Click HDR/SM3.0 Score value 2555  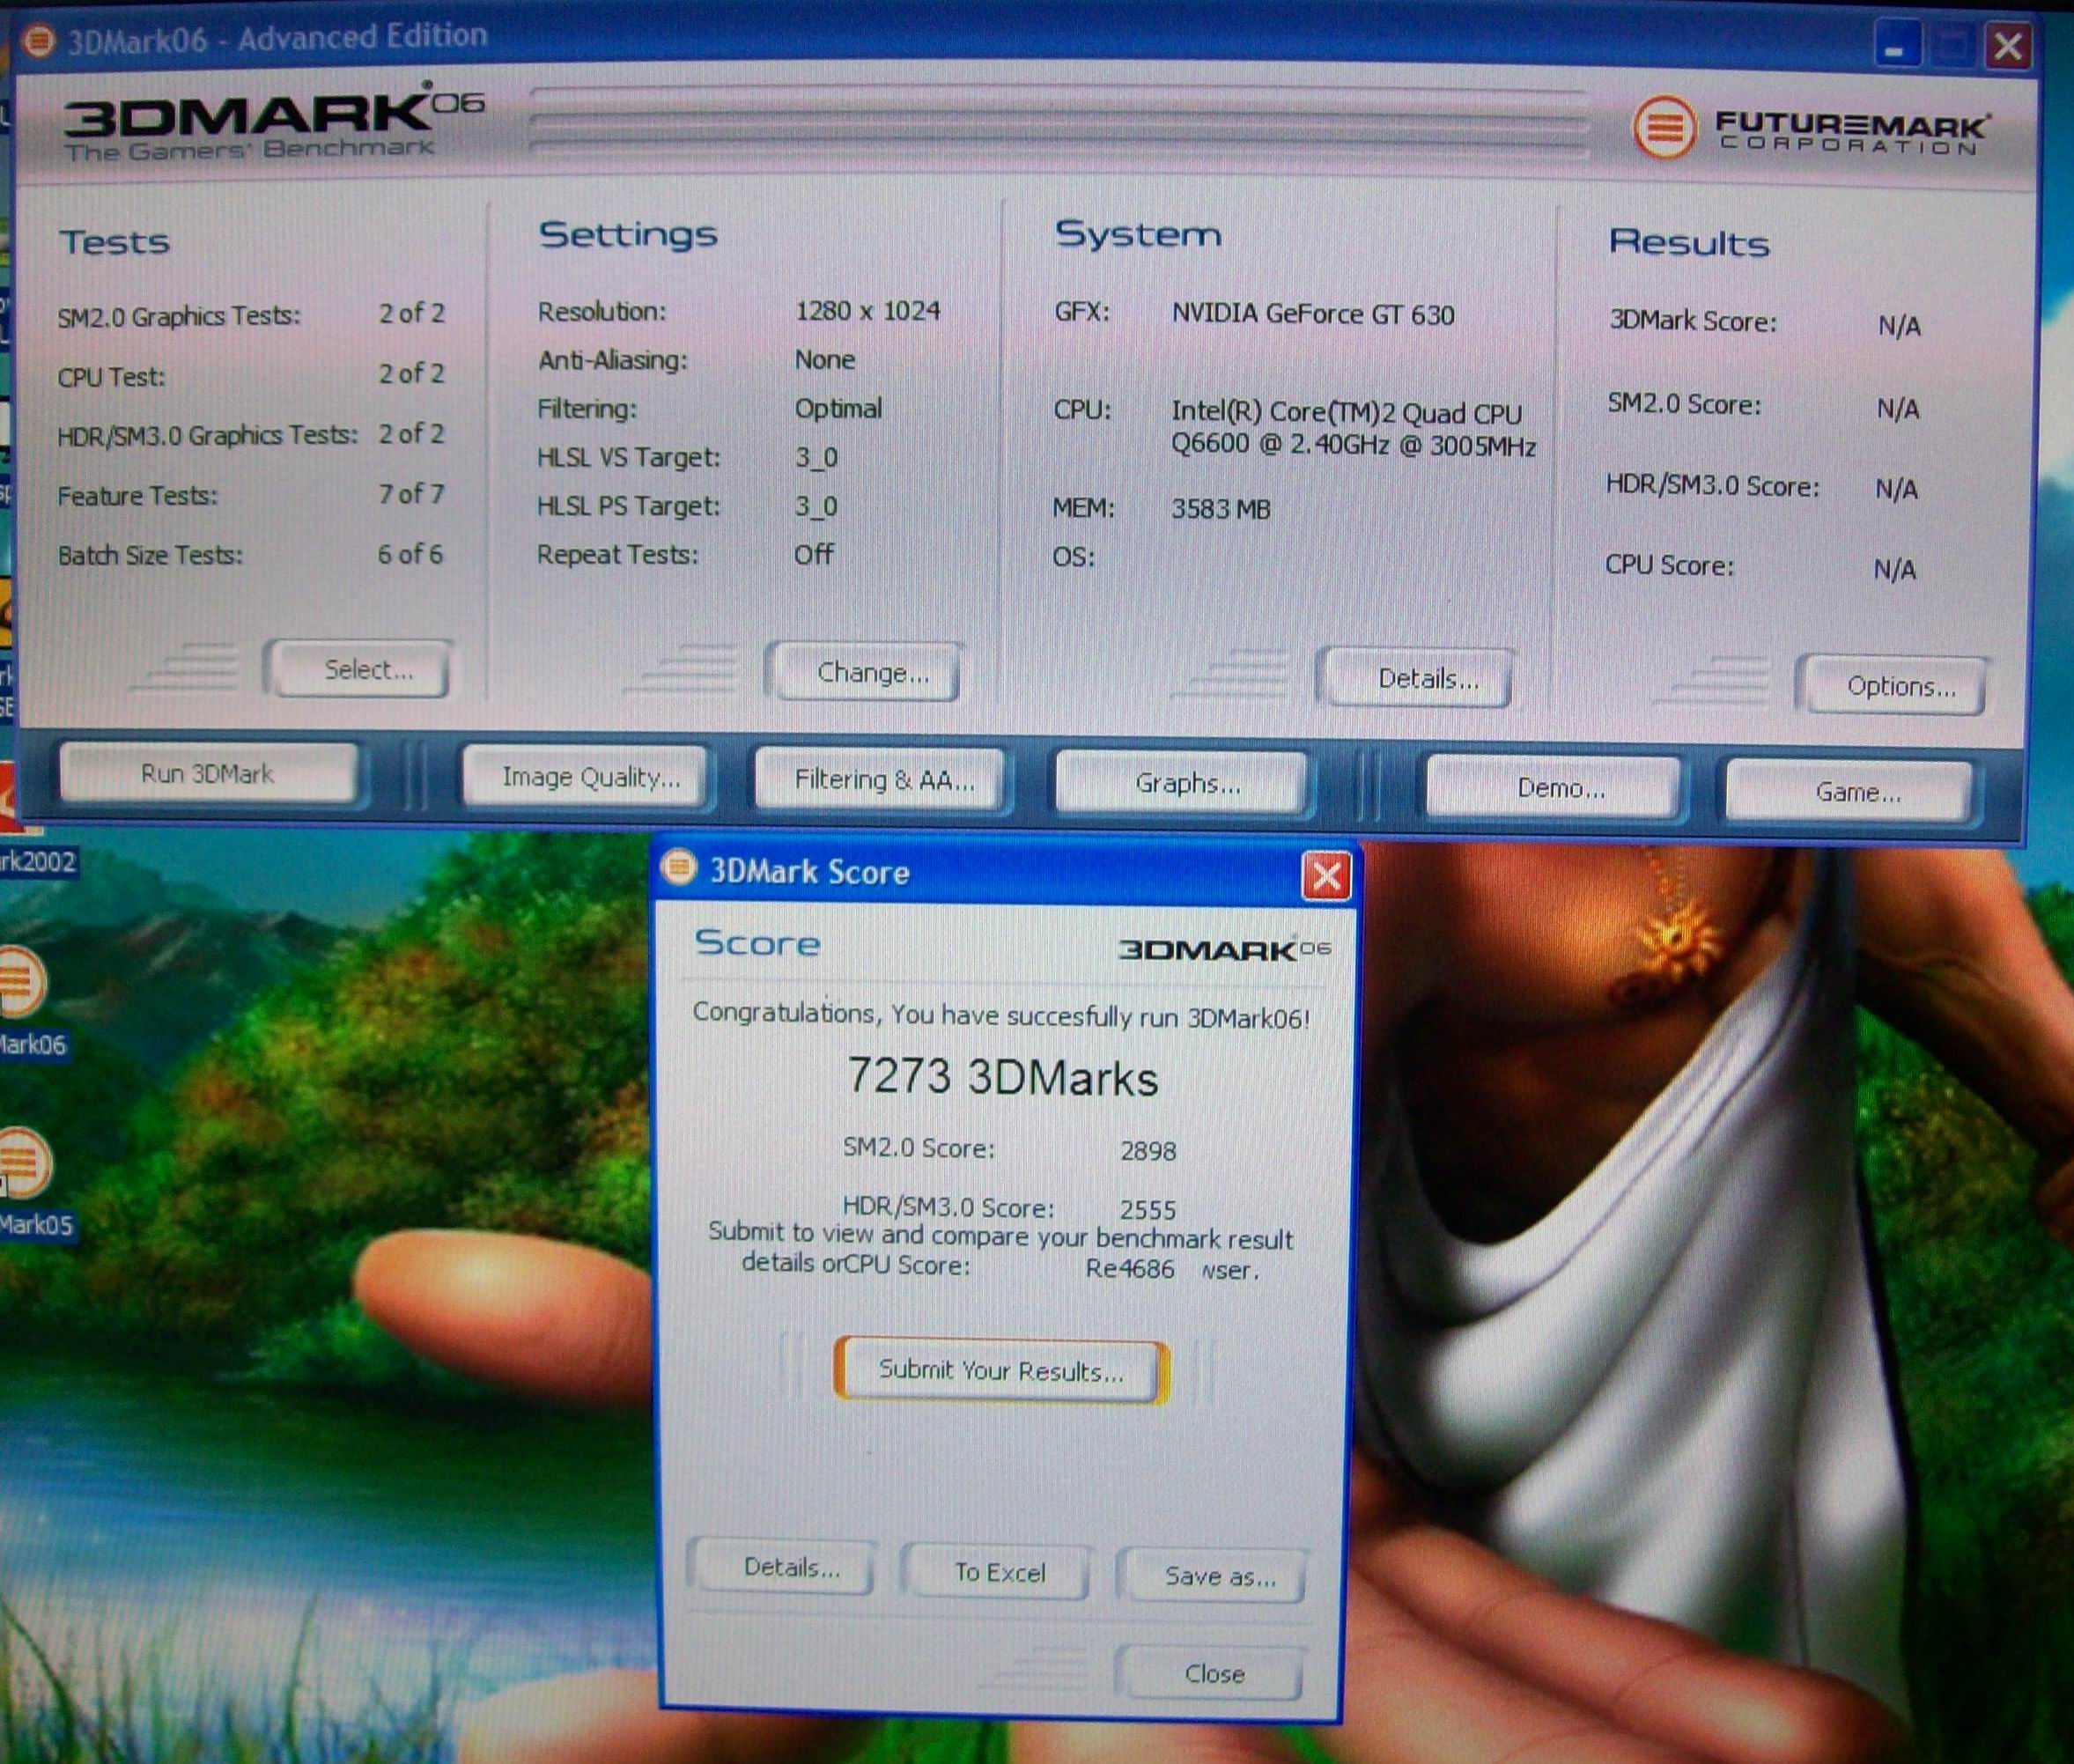coord(1147,1210)
